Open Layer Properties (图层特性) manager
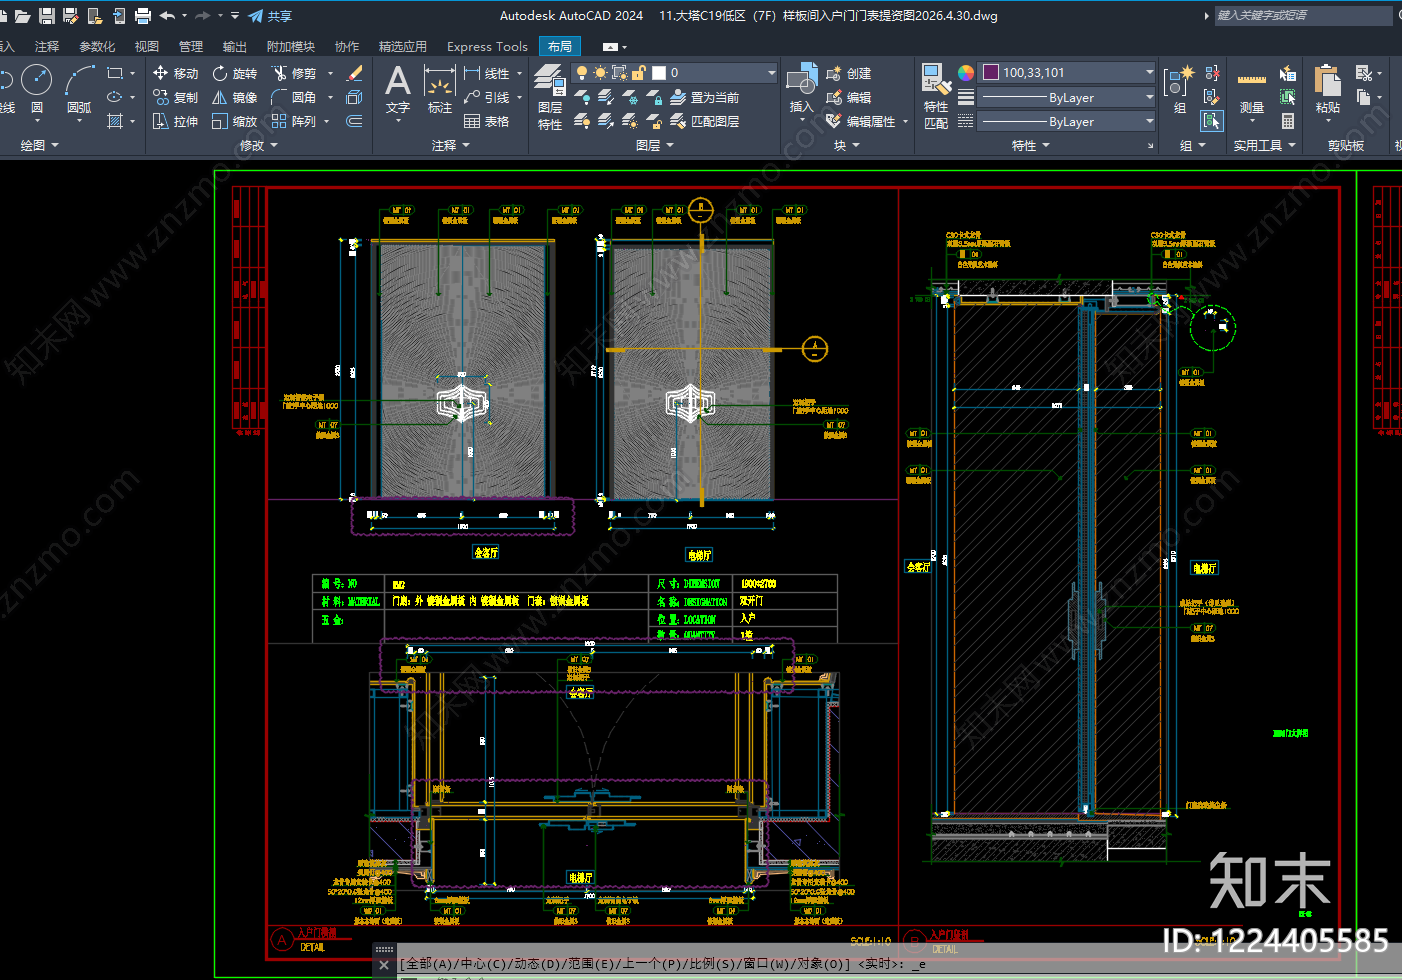Viewport: 1402px width, 980px height. click(550, 96)
